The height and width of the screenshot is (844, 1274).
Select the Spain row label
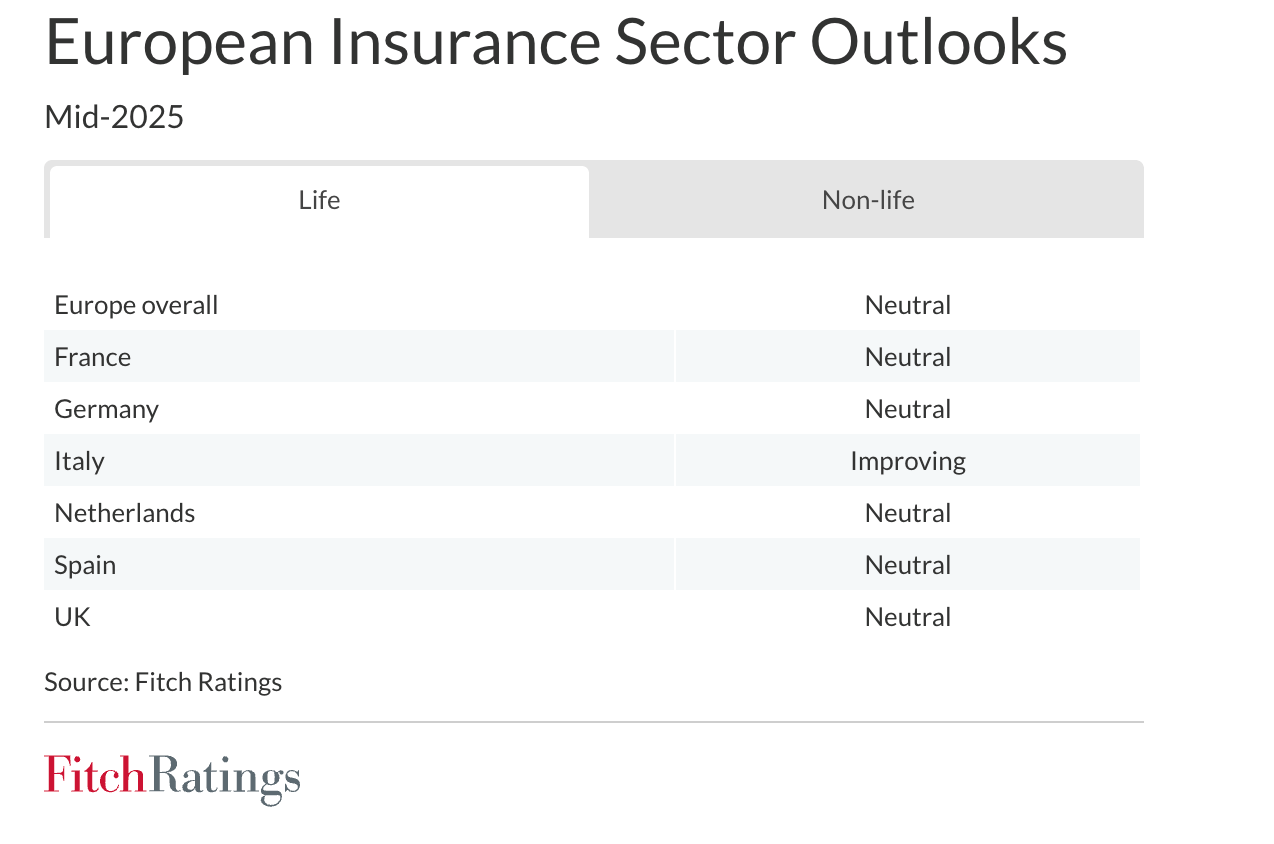pos(85,565)
